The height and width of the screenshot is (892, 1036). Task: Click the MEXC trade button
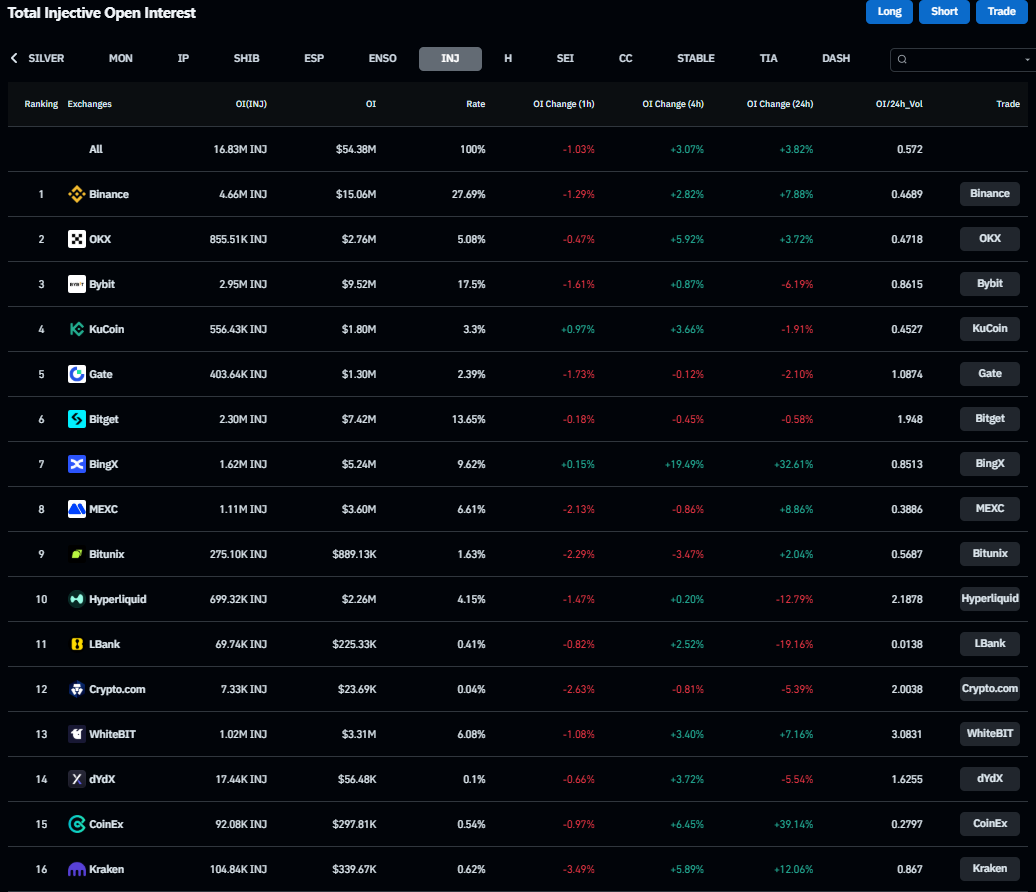[x=990, y=508]
